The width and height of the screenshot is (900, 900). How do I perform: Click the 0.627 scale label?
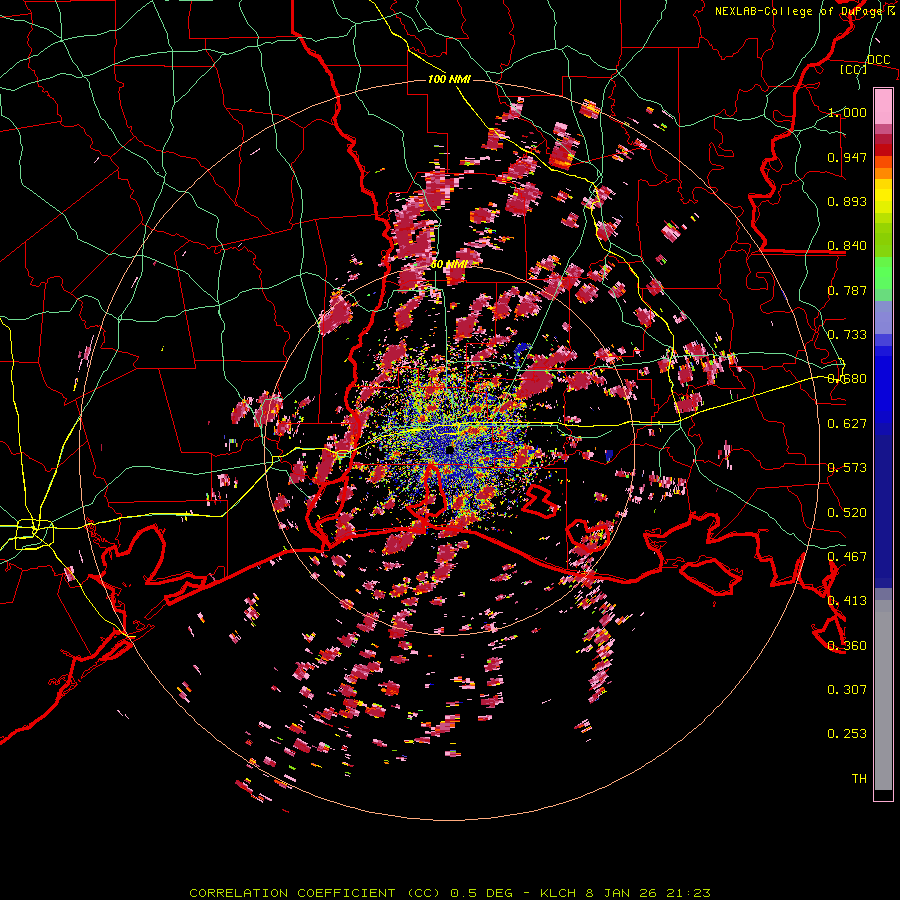[x=847, y=424]
